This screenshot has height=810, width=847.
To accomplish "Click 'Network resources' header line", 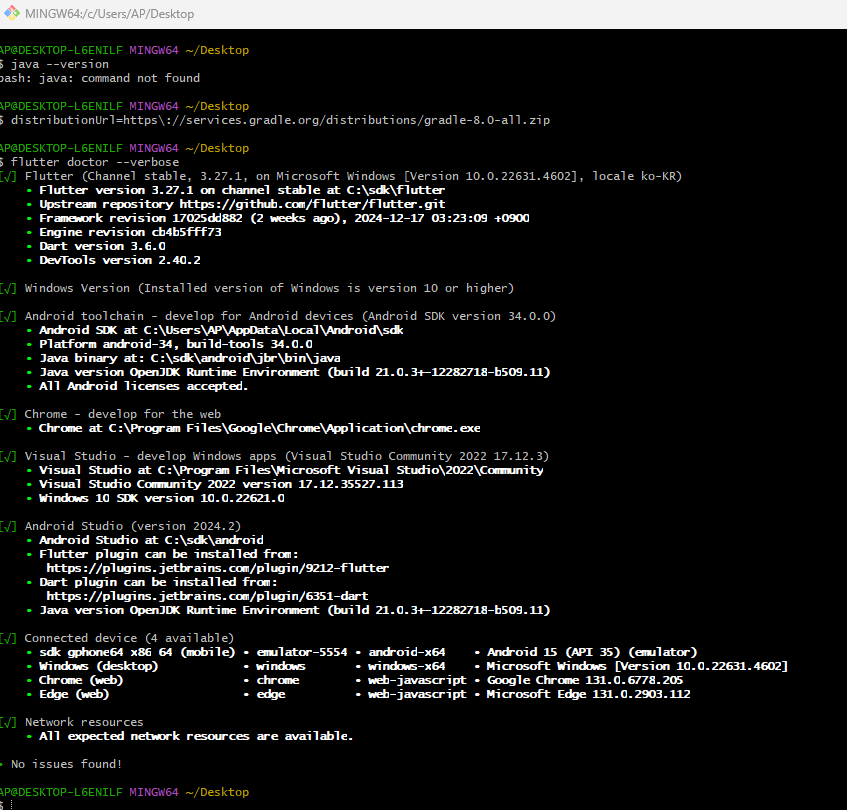I will pos(72,723).
